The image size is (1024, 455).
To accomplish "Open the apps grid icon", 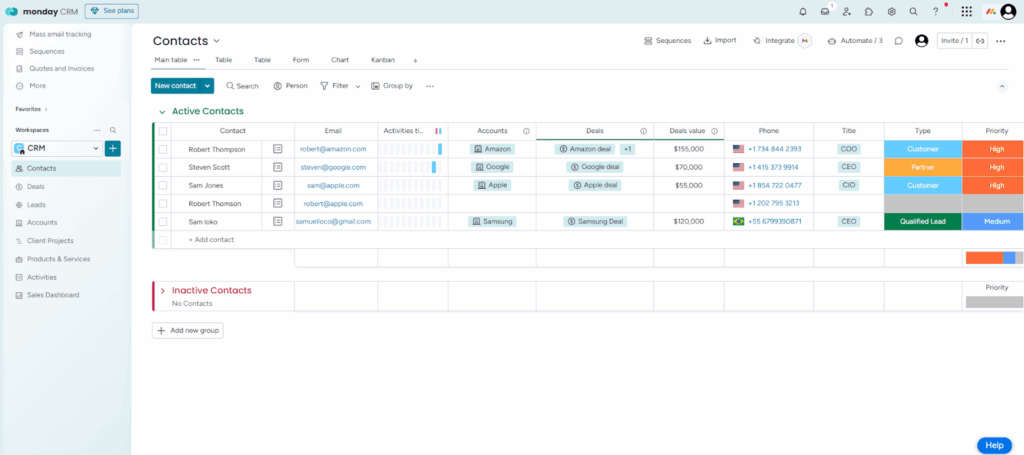I will tap(966, 12).
